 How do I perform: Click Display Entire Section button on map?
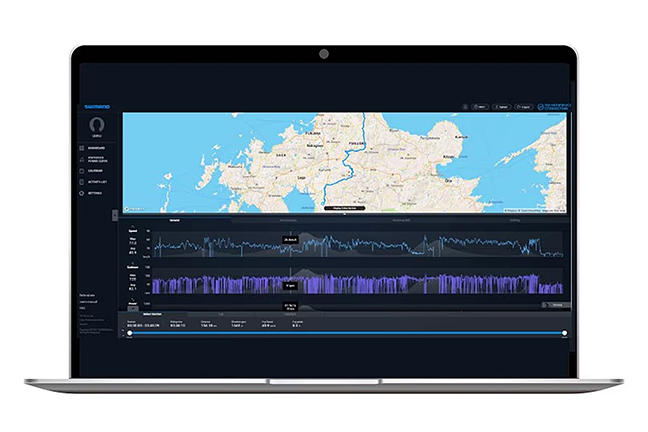coord(345,208)
